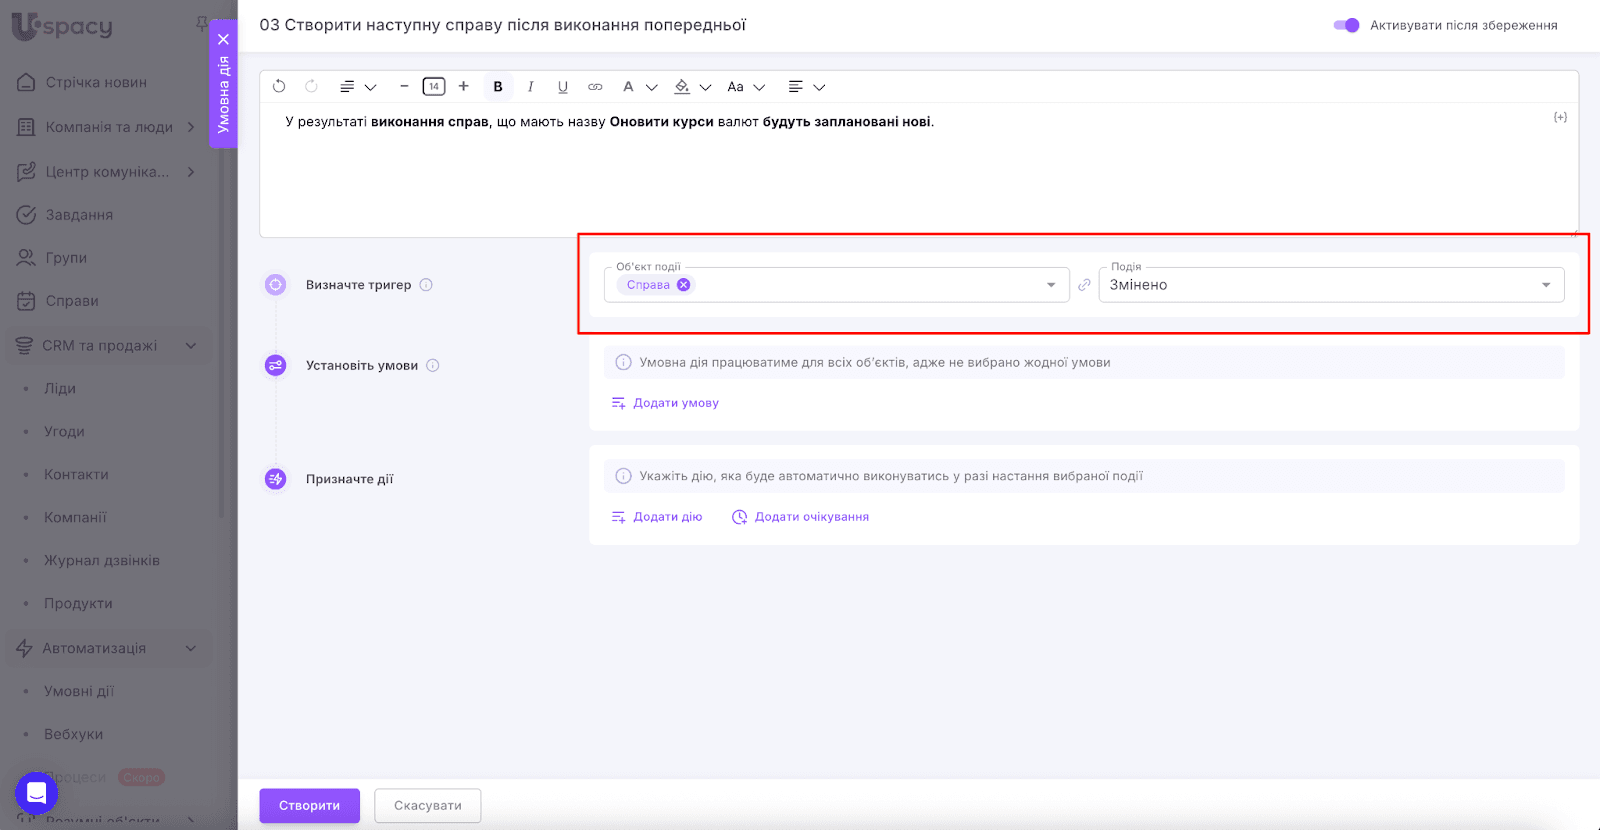1600x830 pixels.
Task: Click the undo icon in editor toolbar
Action: pyautogui.click(x=279, y=87)
